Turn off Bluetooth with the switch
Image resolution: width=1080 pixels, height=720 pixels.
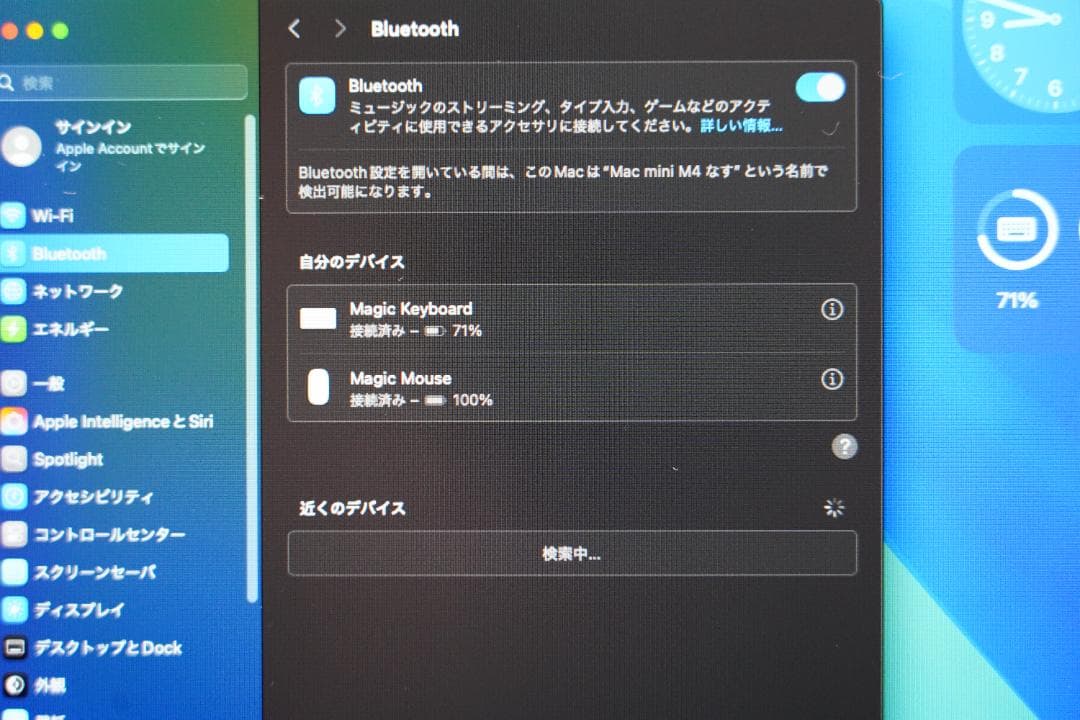pyautogui.click(x=819, y=88)
